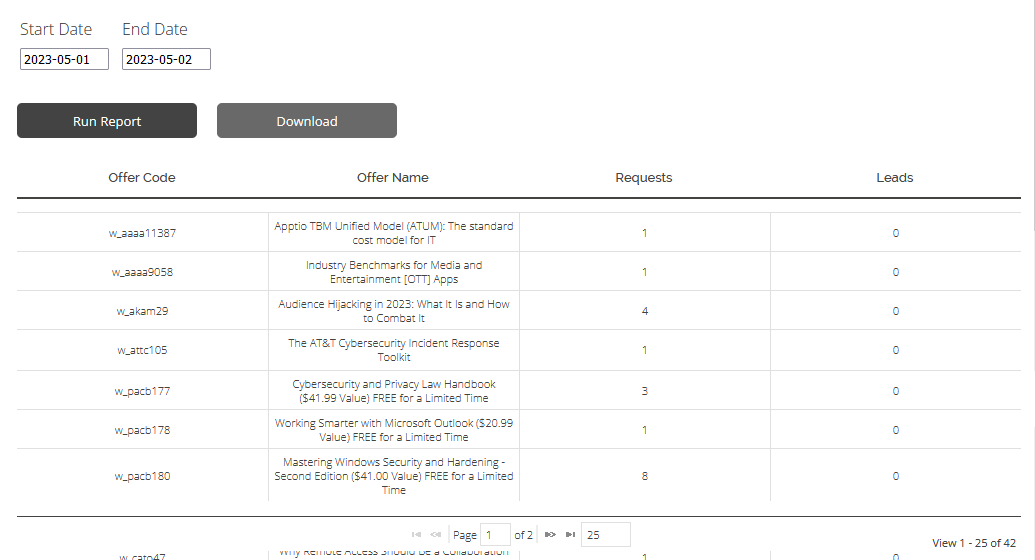The height and width of the screenshot is (560, 1035).
Task: Sort by the Offer Code column header
Action: pos(142,178)
